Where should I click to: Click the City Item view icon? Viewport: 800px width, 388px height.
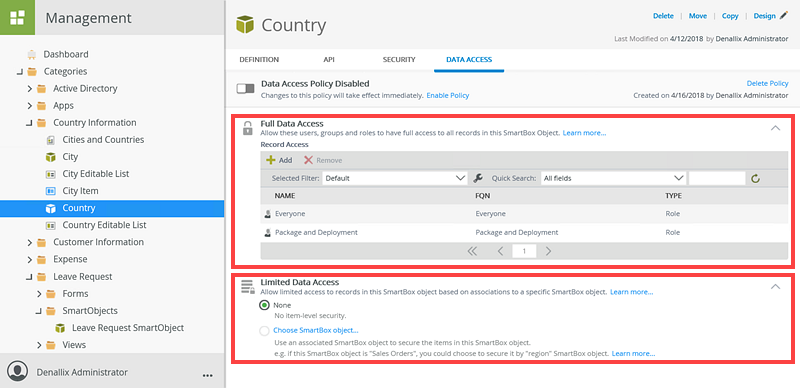[51, 191]
